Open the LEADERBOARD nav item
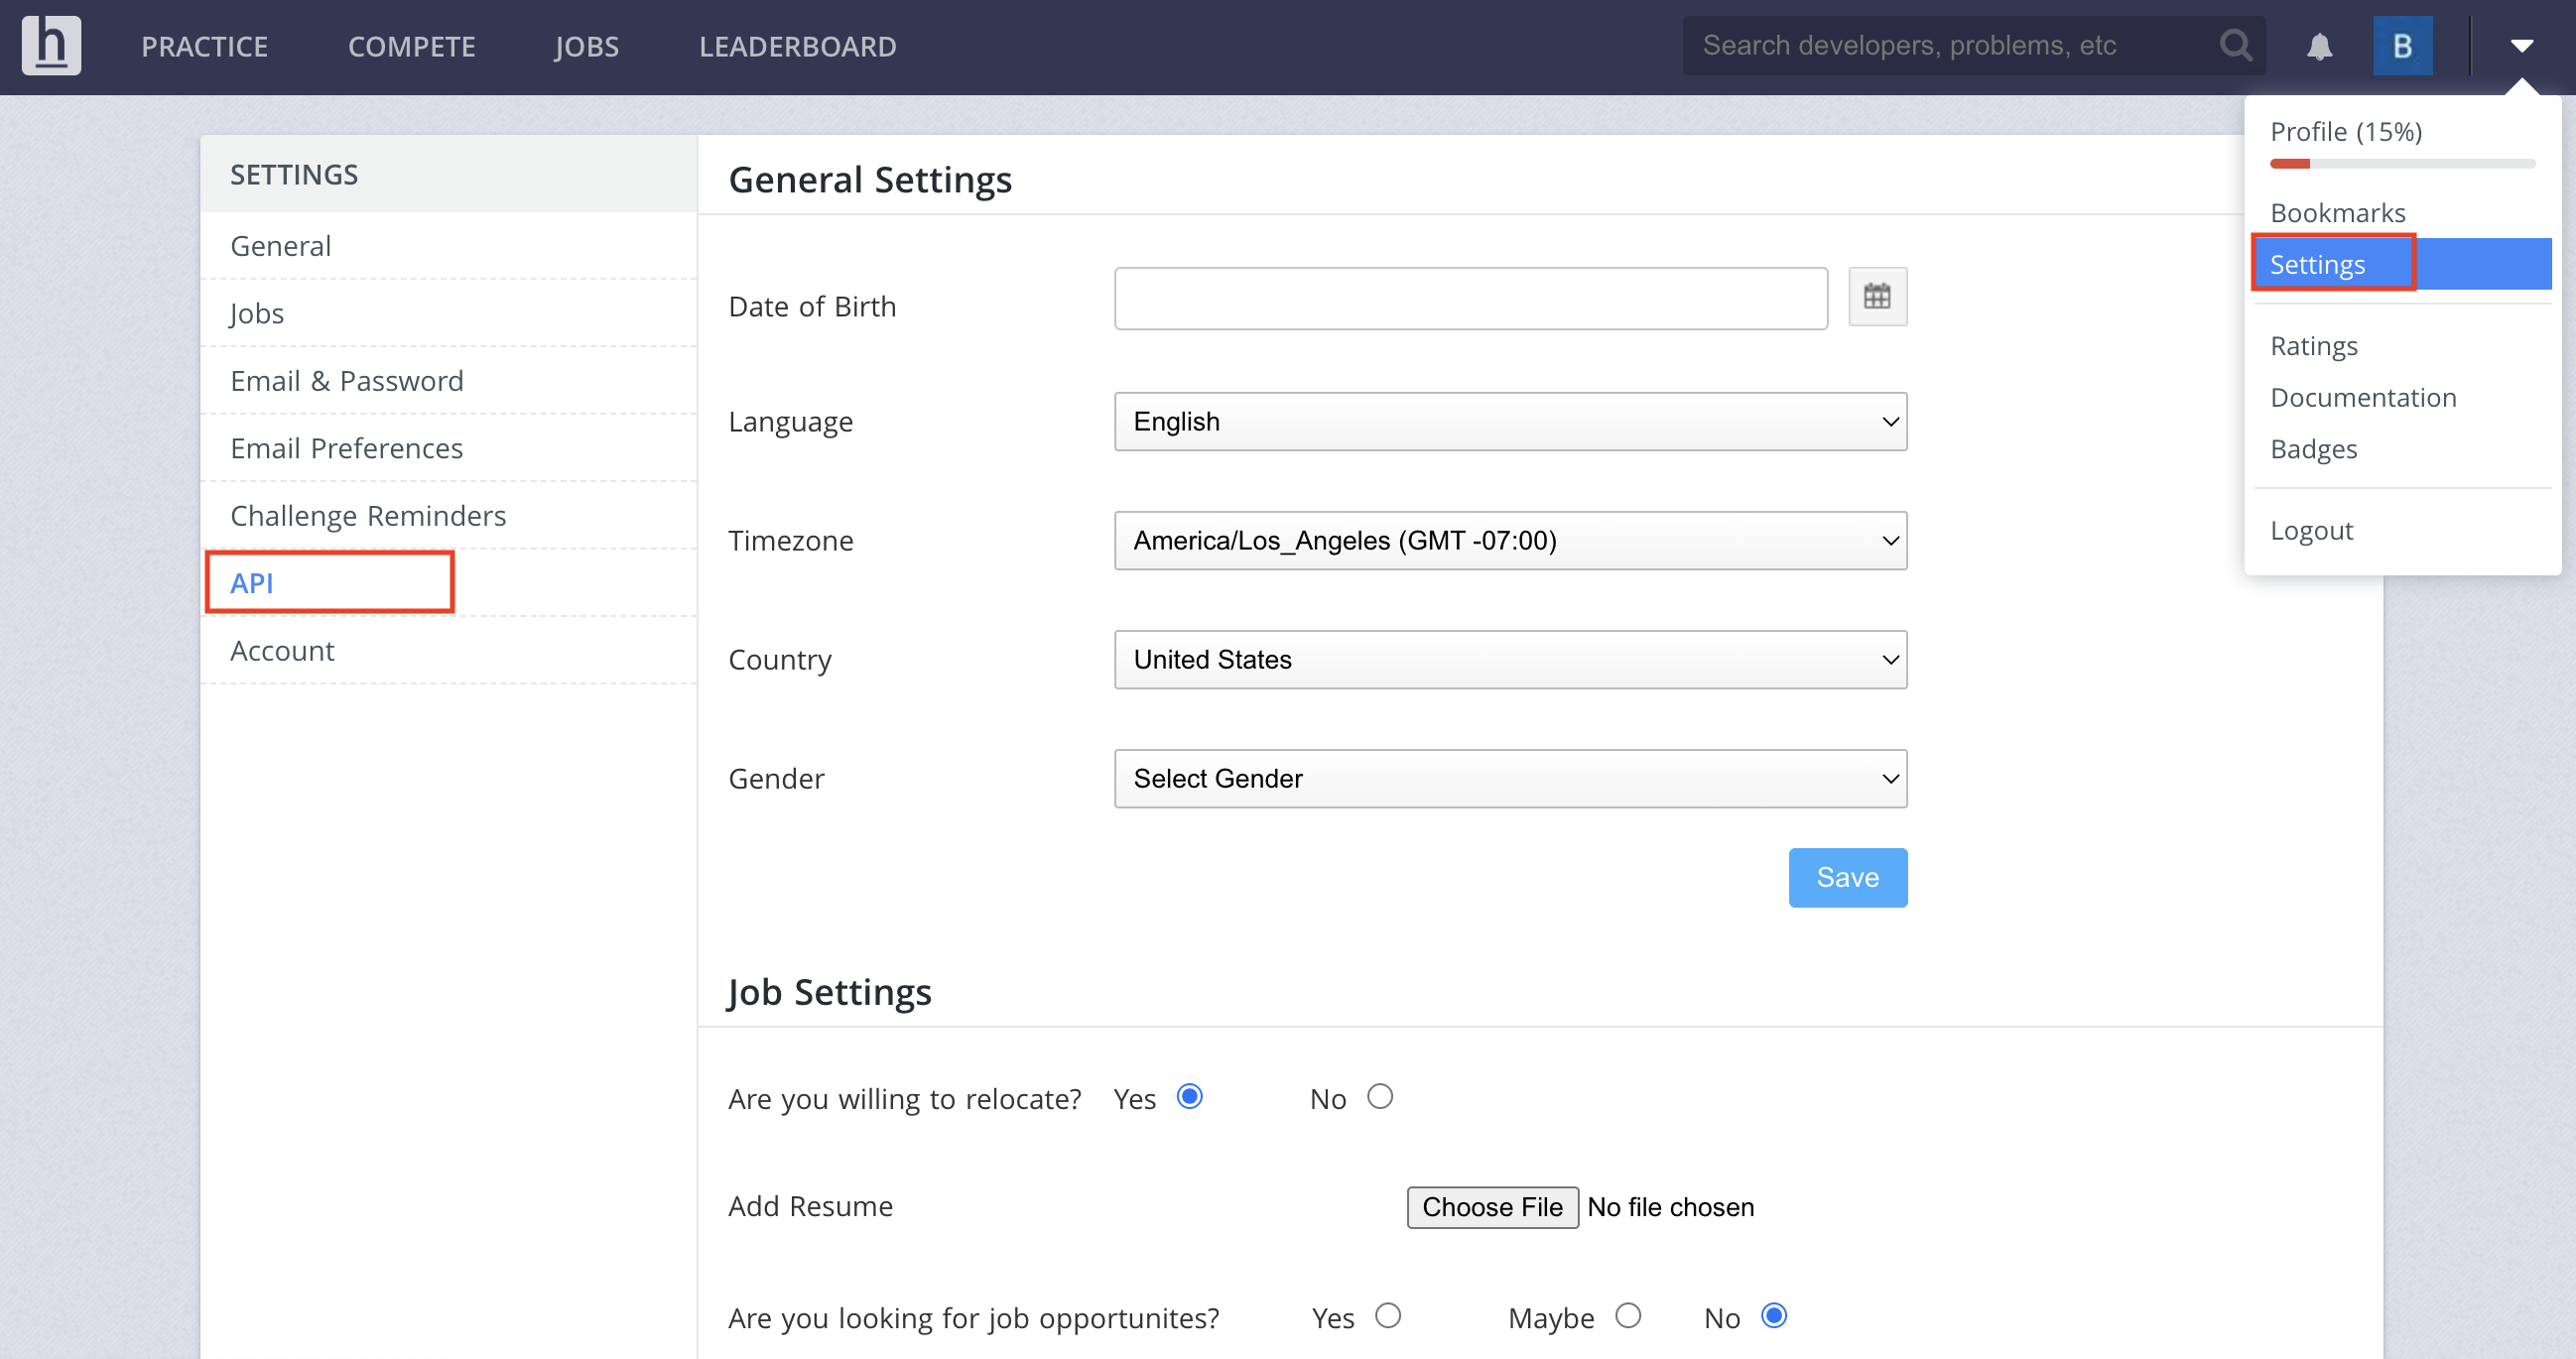 (x=797, y=46)
